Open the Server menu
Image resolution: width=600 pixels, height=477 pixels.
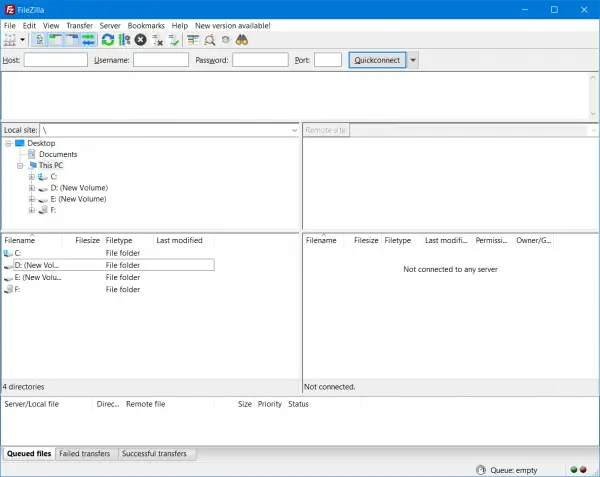(x=110, y=26)
